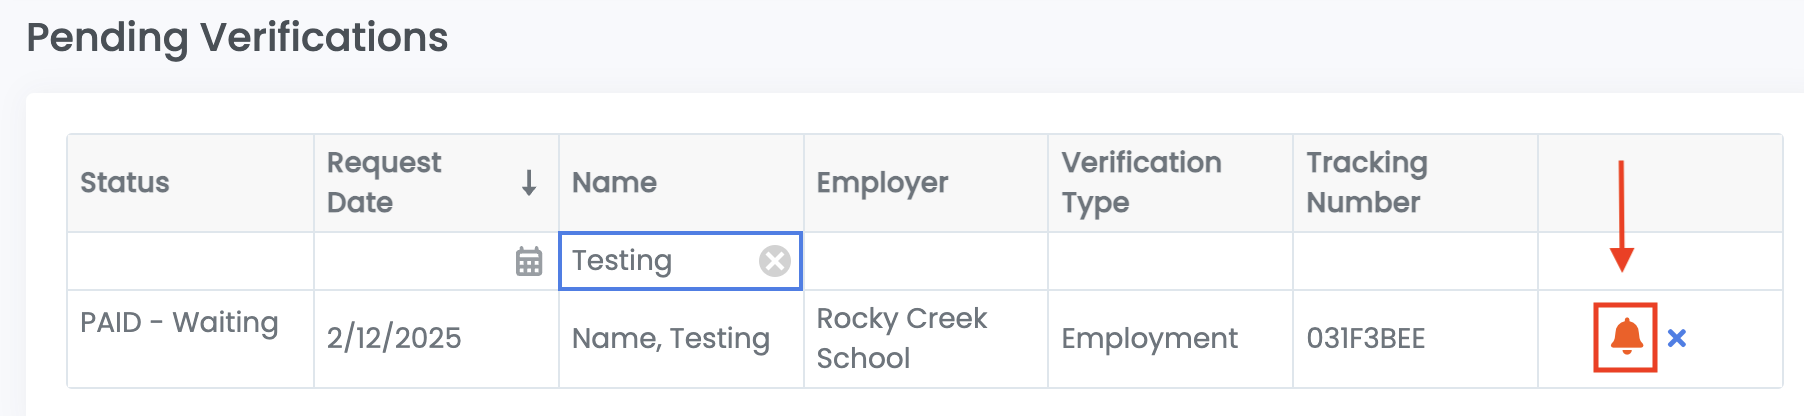Sort by Tracking Number column header
Screen dimensions: 1804x416
coord(1366,183)
